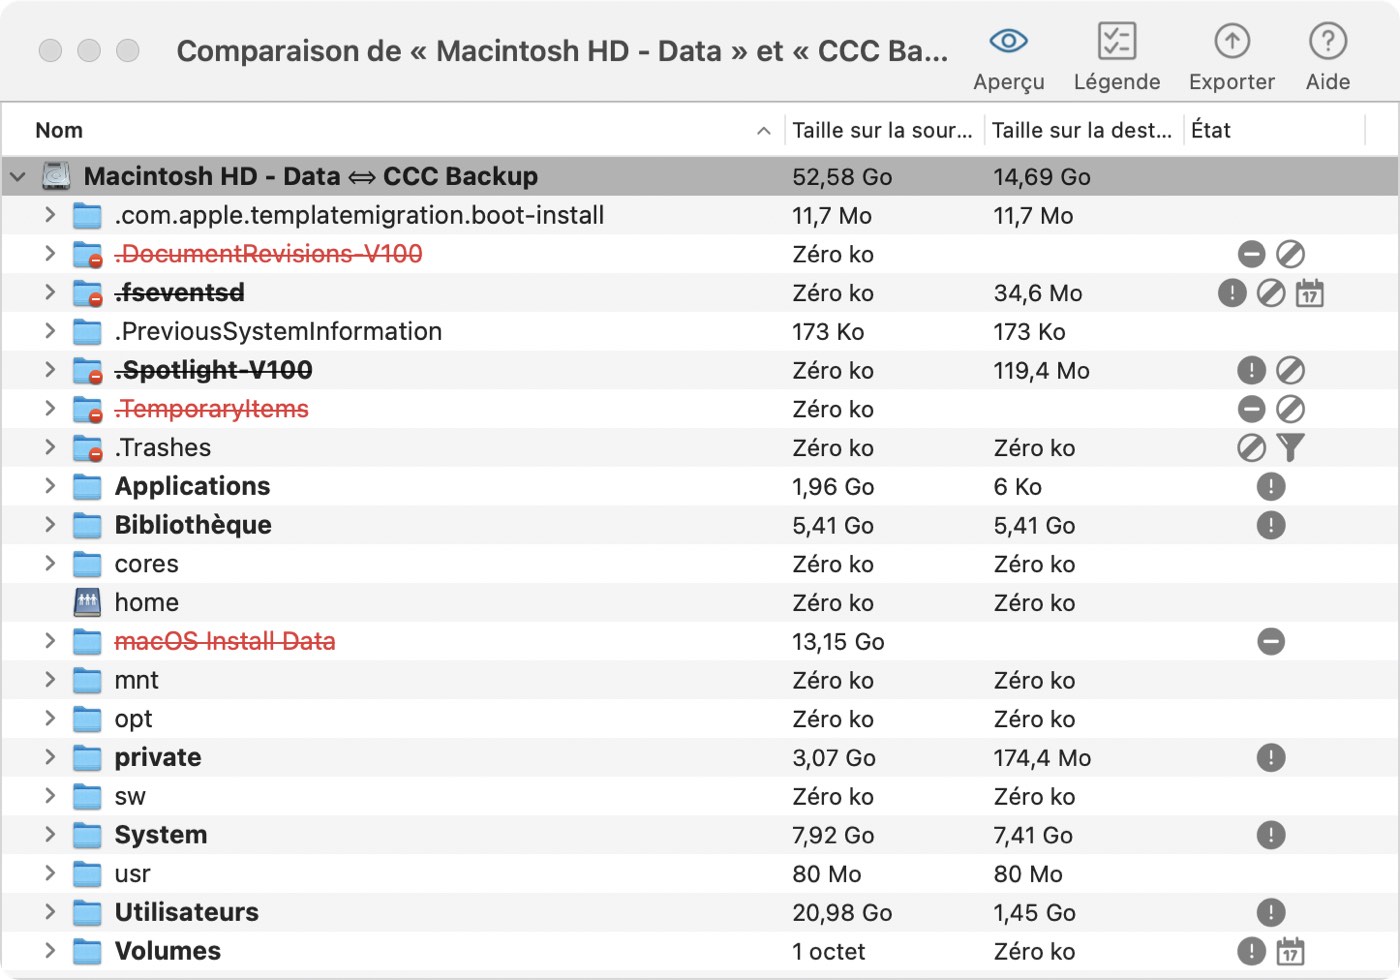Viewport: 1400px width, 980px height.
Task: Click the Macintosh HD disk icon
Action: (x=56, y=176)
